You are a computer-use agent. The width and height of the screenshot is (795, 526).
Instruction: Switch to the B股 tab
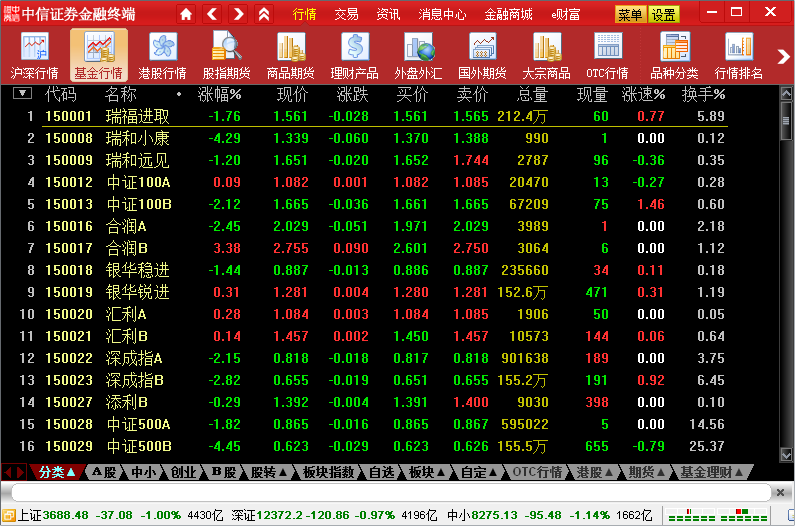click(224, 473)
